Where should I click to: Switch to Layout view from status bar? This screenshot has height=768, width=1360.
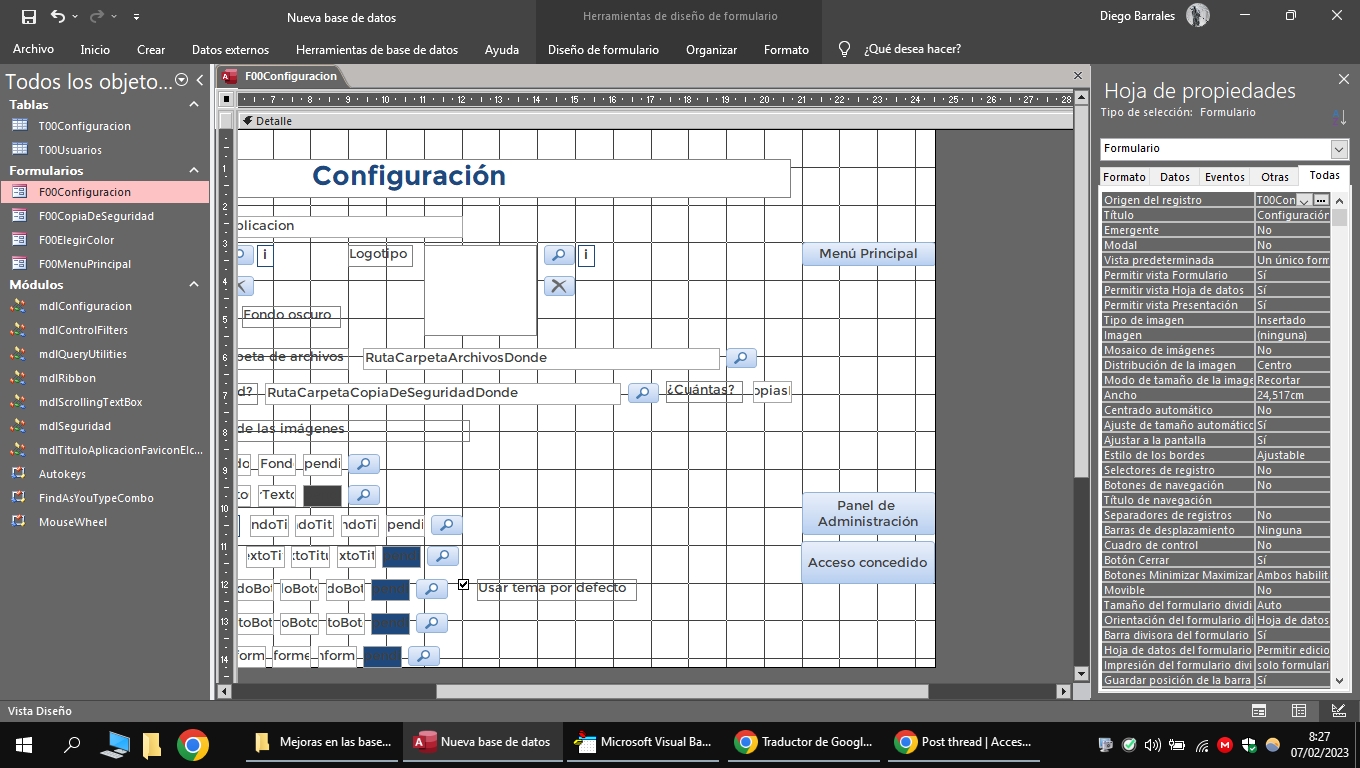click(x=1299, y=711)
